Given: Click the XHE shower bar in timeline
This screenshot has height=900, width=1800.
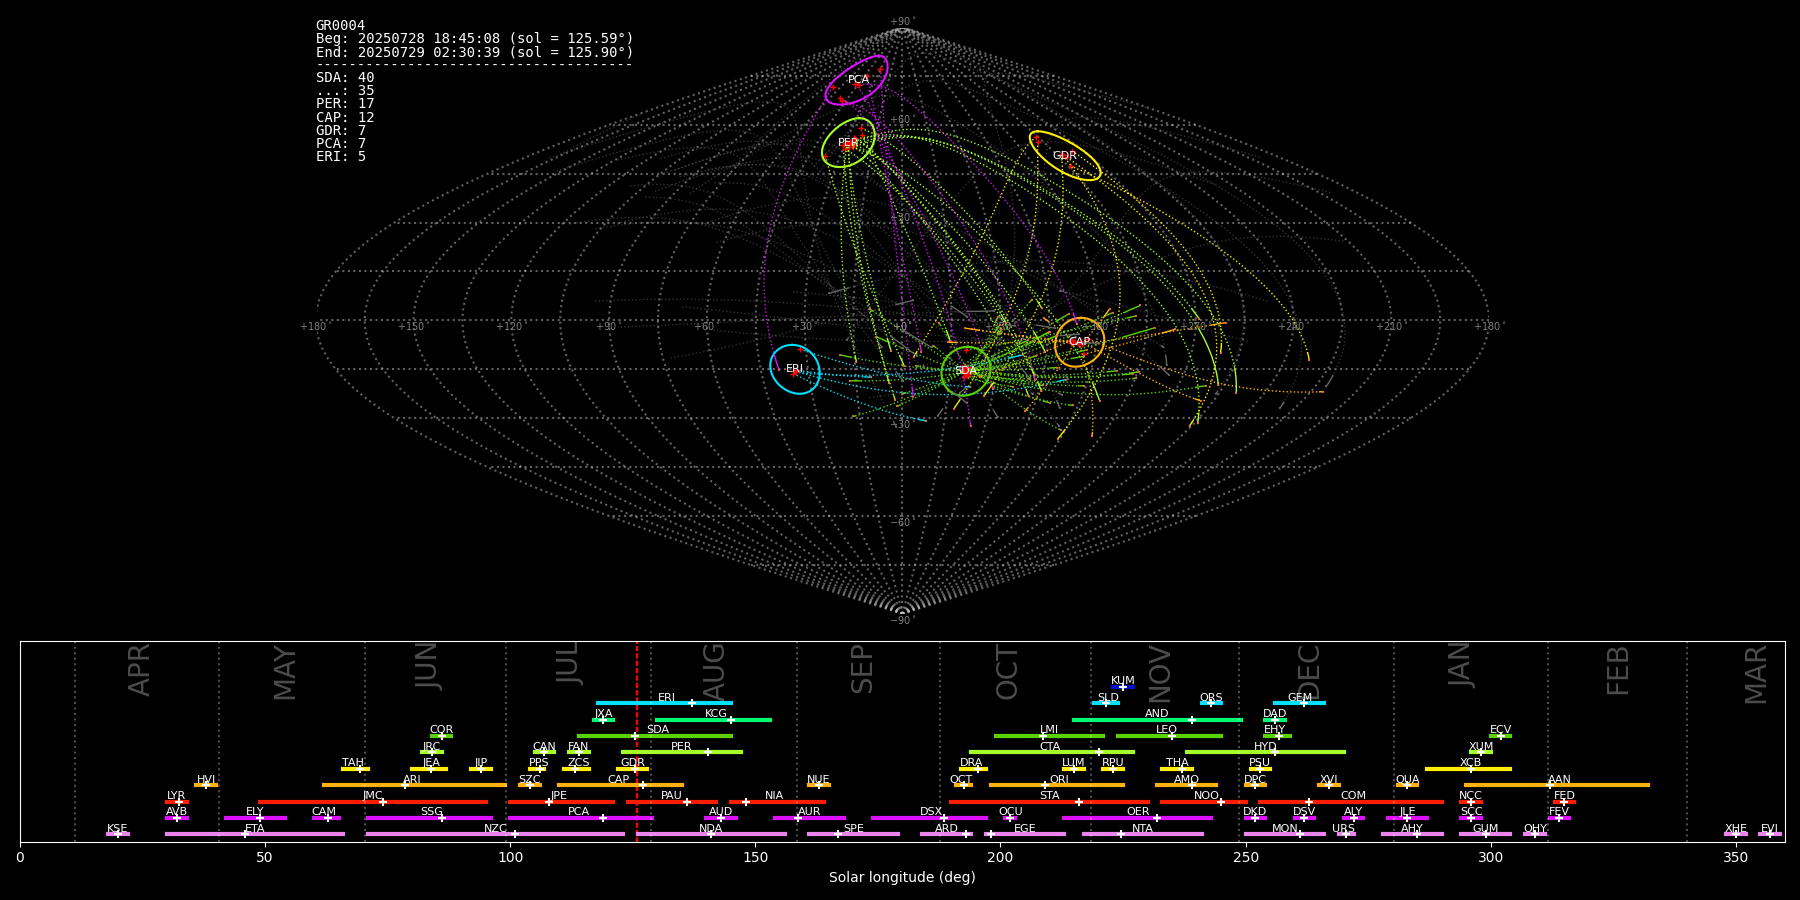Looking at the screenshot, I should point(1736,834).
